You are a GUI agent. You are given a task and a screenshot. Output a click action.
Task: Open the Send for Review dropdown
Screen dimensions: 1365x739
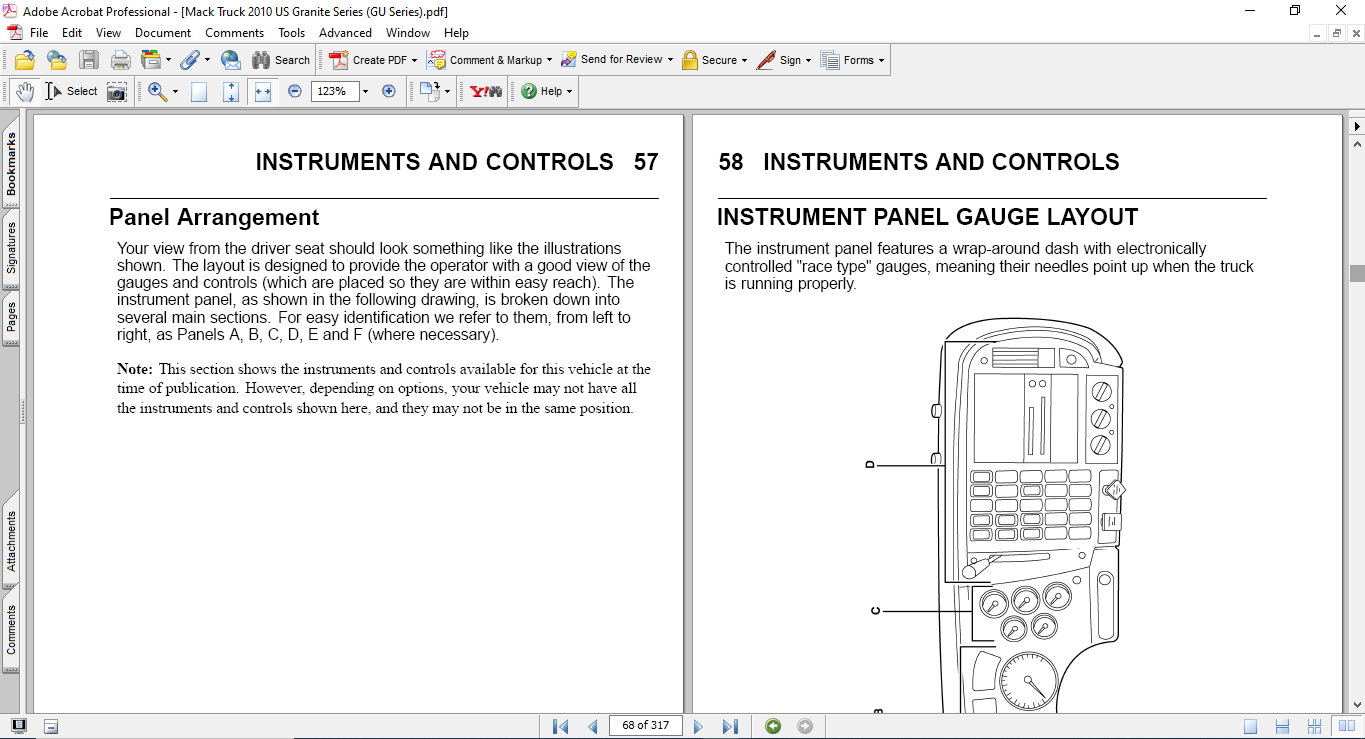pyautogui.click(x=670, y=60)
